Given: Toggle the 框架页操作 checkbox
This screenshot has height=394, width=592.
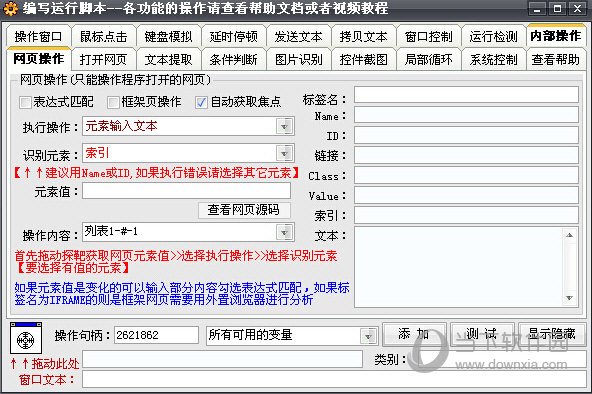Looking at the screenshot, I should click(x=113, y=102).
